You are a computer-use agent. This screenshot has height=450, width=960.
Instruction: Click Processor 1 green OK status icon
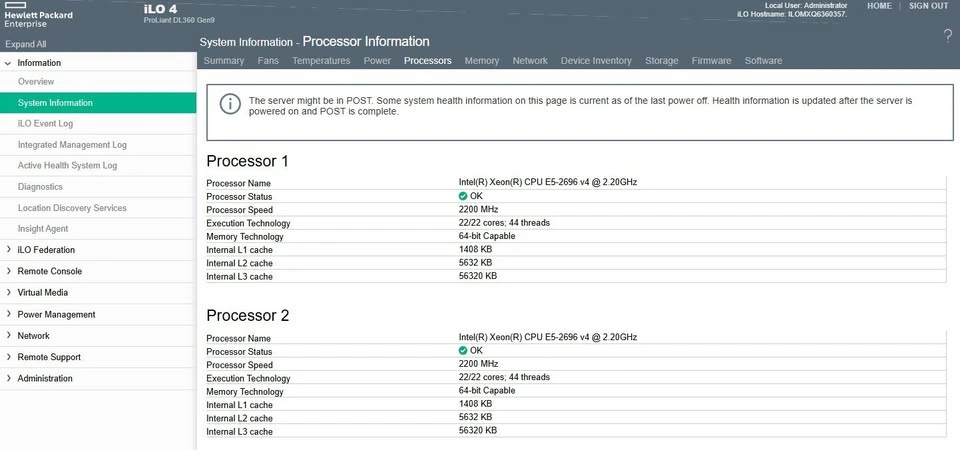click(x=463, y=197)
